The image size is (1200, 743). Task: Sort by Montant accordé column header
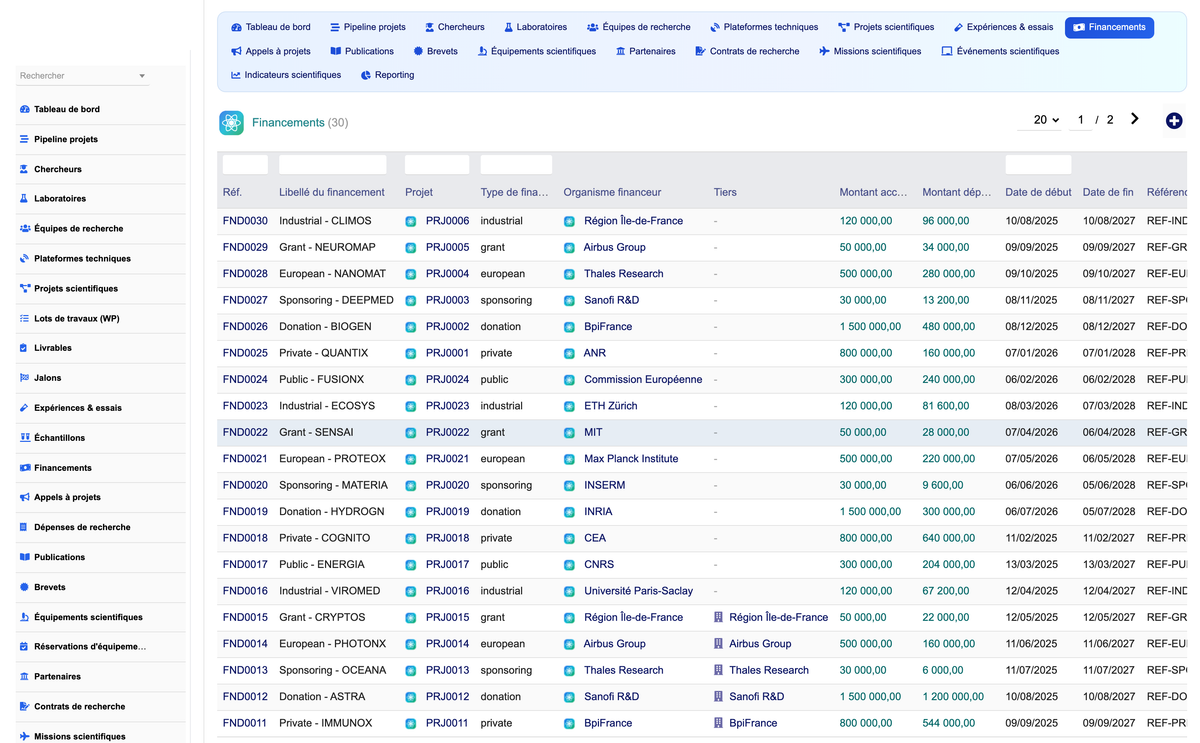(x=873, y=192)
